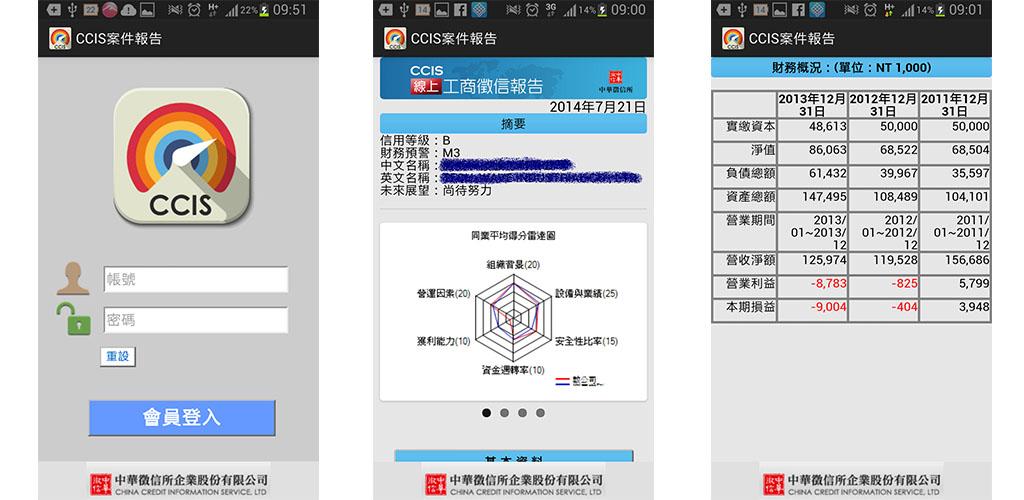This screenshot has height=500, width=1024.
Task: Tap the blue diamond icon on the 09:00 status bar
Action: (479, 10)
